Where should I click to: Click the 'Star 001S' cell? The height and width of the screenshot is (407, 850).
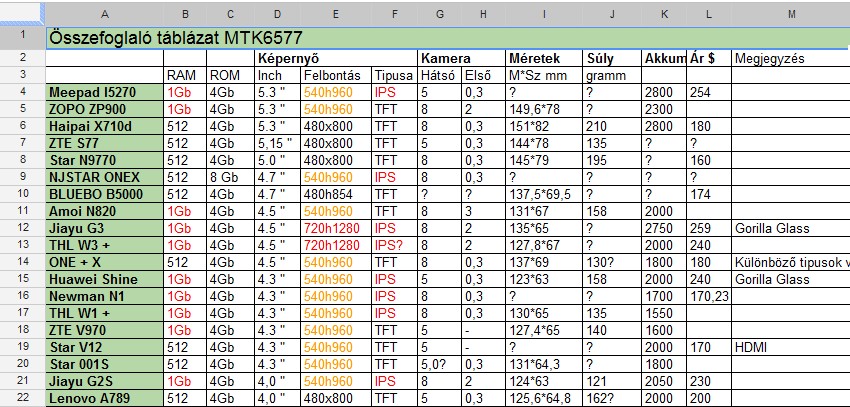point(105,364)
